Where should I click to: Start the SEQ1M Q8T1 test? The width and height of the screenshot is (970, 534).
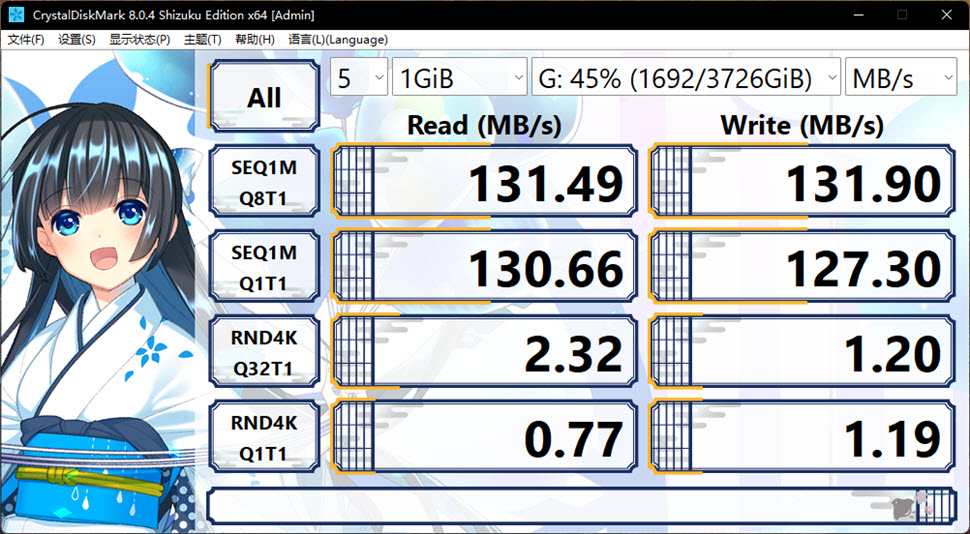[264, 182]
